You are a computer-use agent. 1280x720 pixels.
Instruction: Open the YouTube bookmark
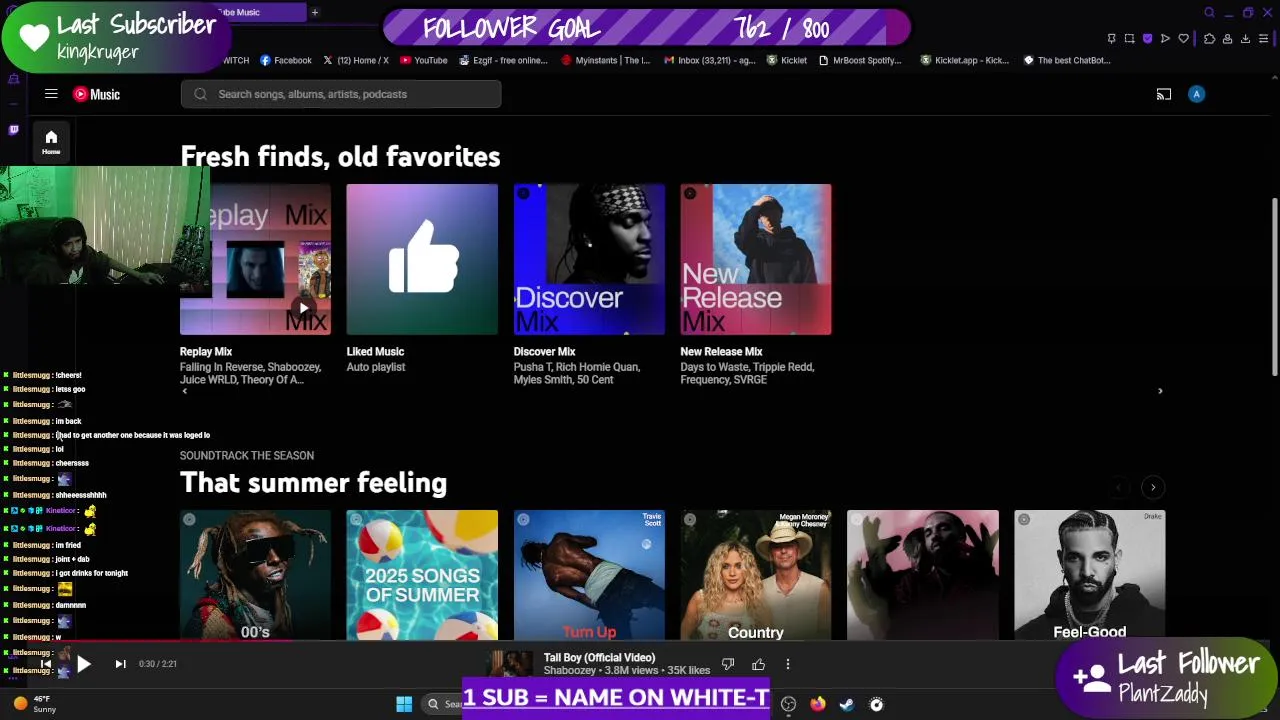click(x=424, y=60)
